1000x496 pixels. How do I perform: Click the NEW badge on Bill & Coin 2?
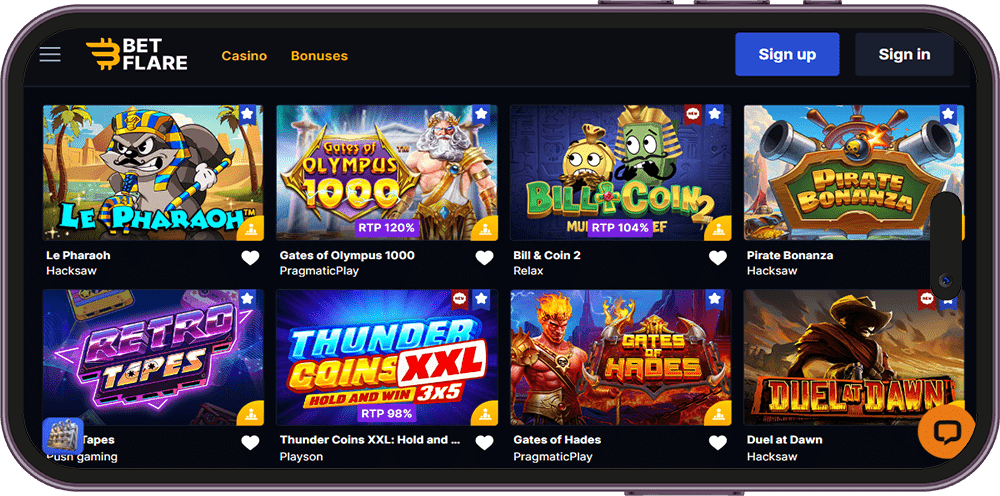pos(693,115)
